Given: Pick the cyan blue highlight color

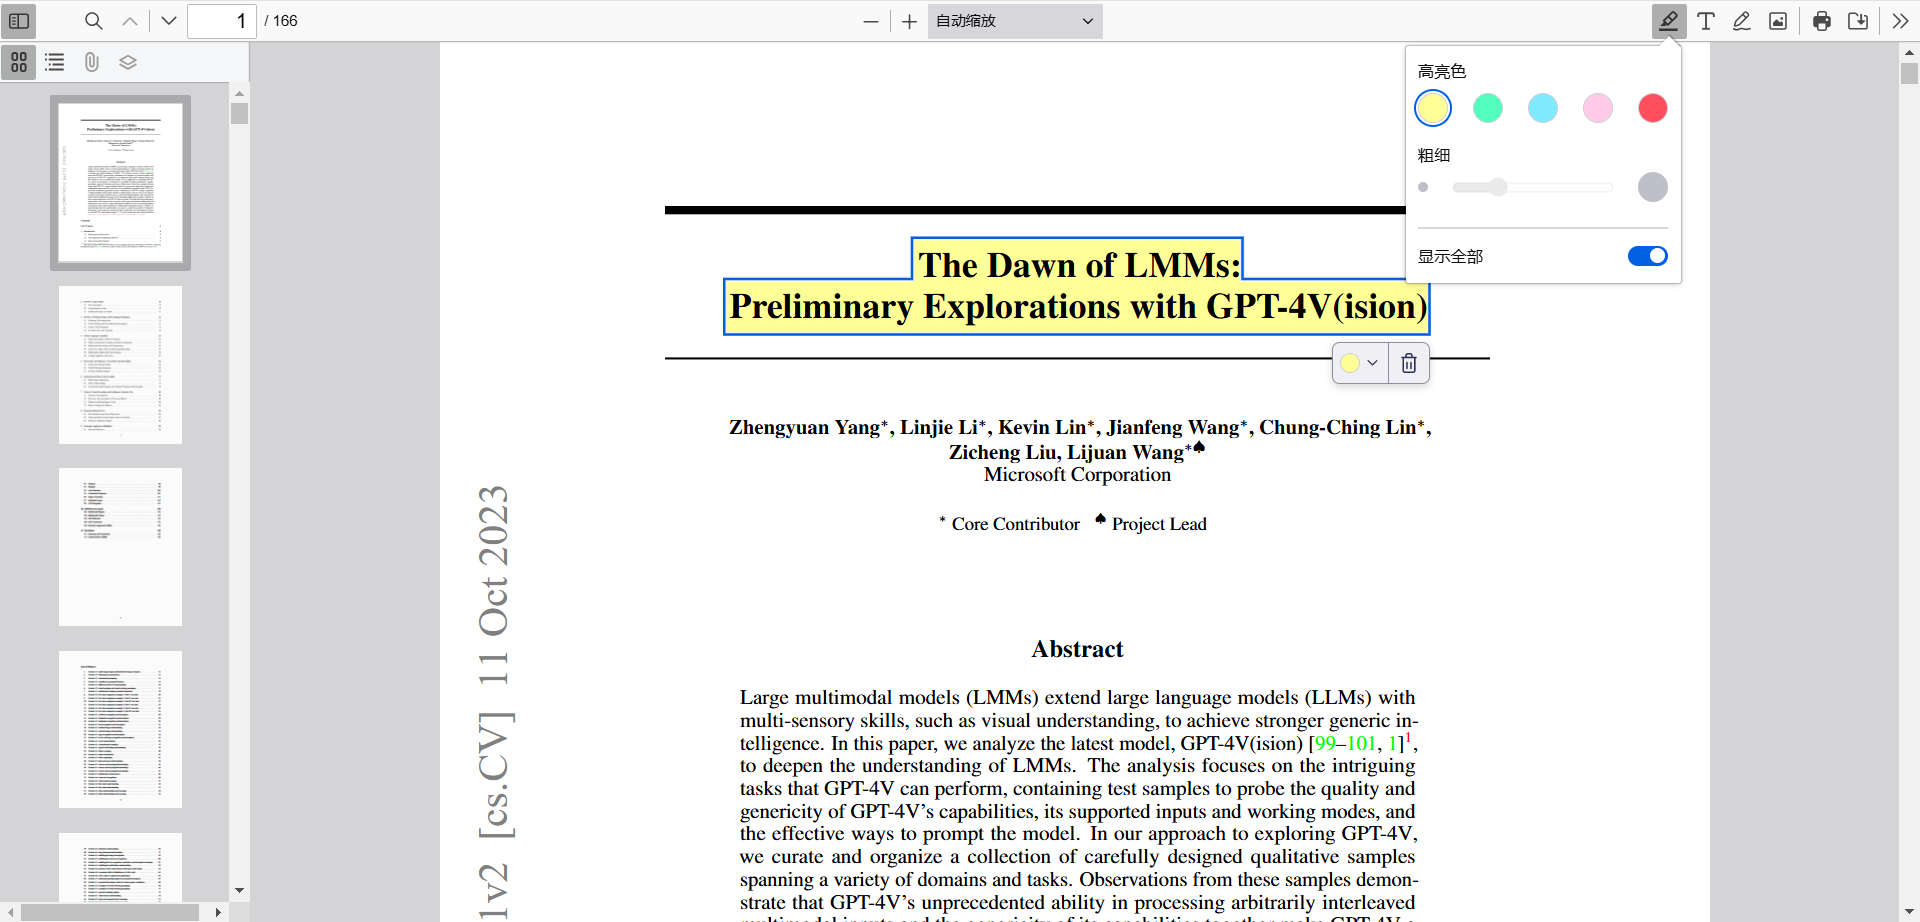Looking at the screenshot, I should point(1543,108).
